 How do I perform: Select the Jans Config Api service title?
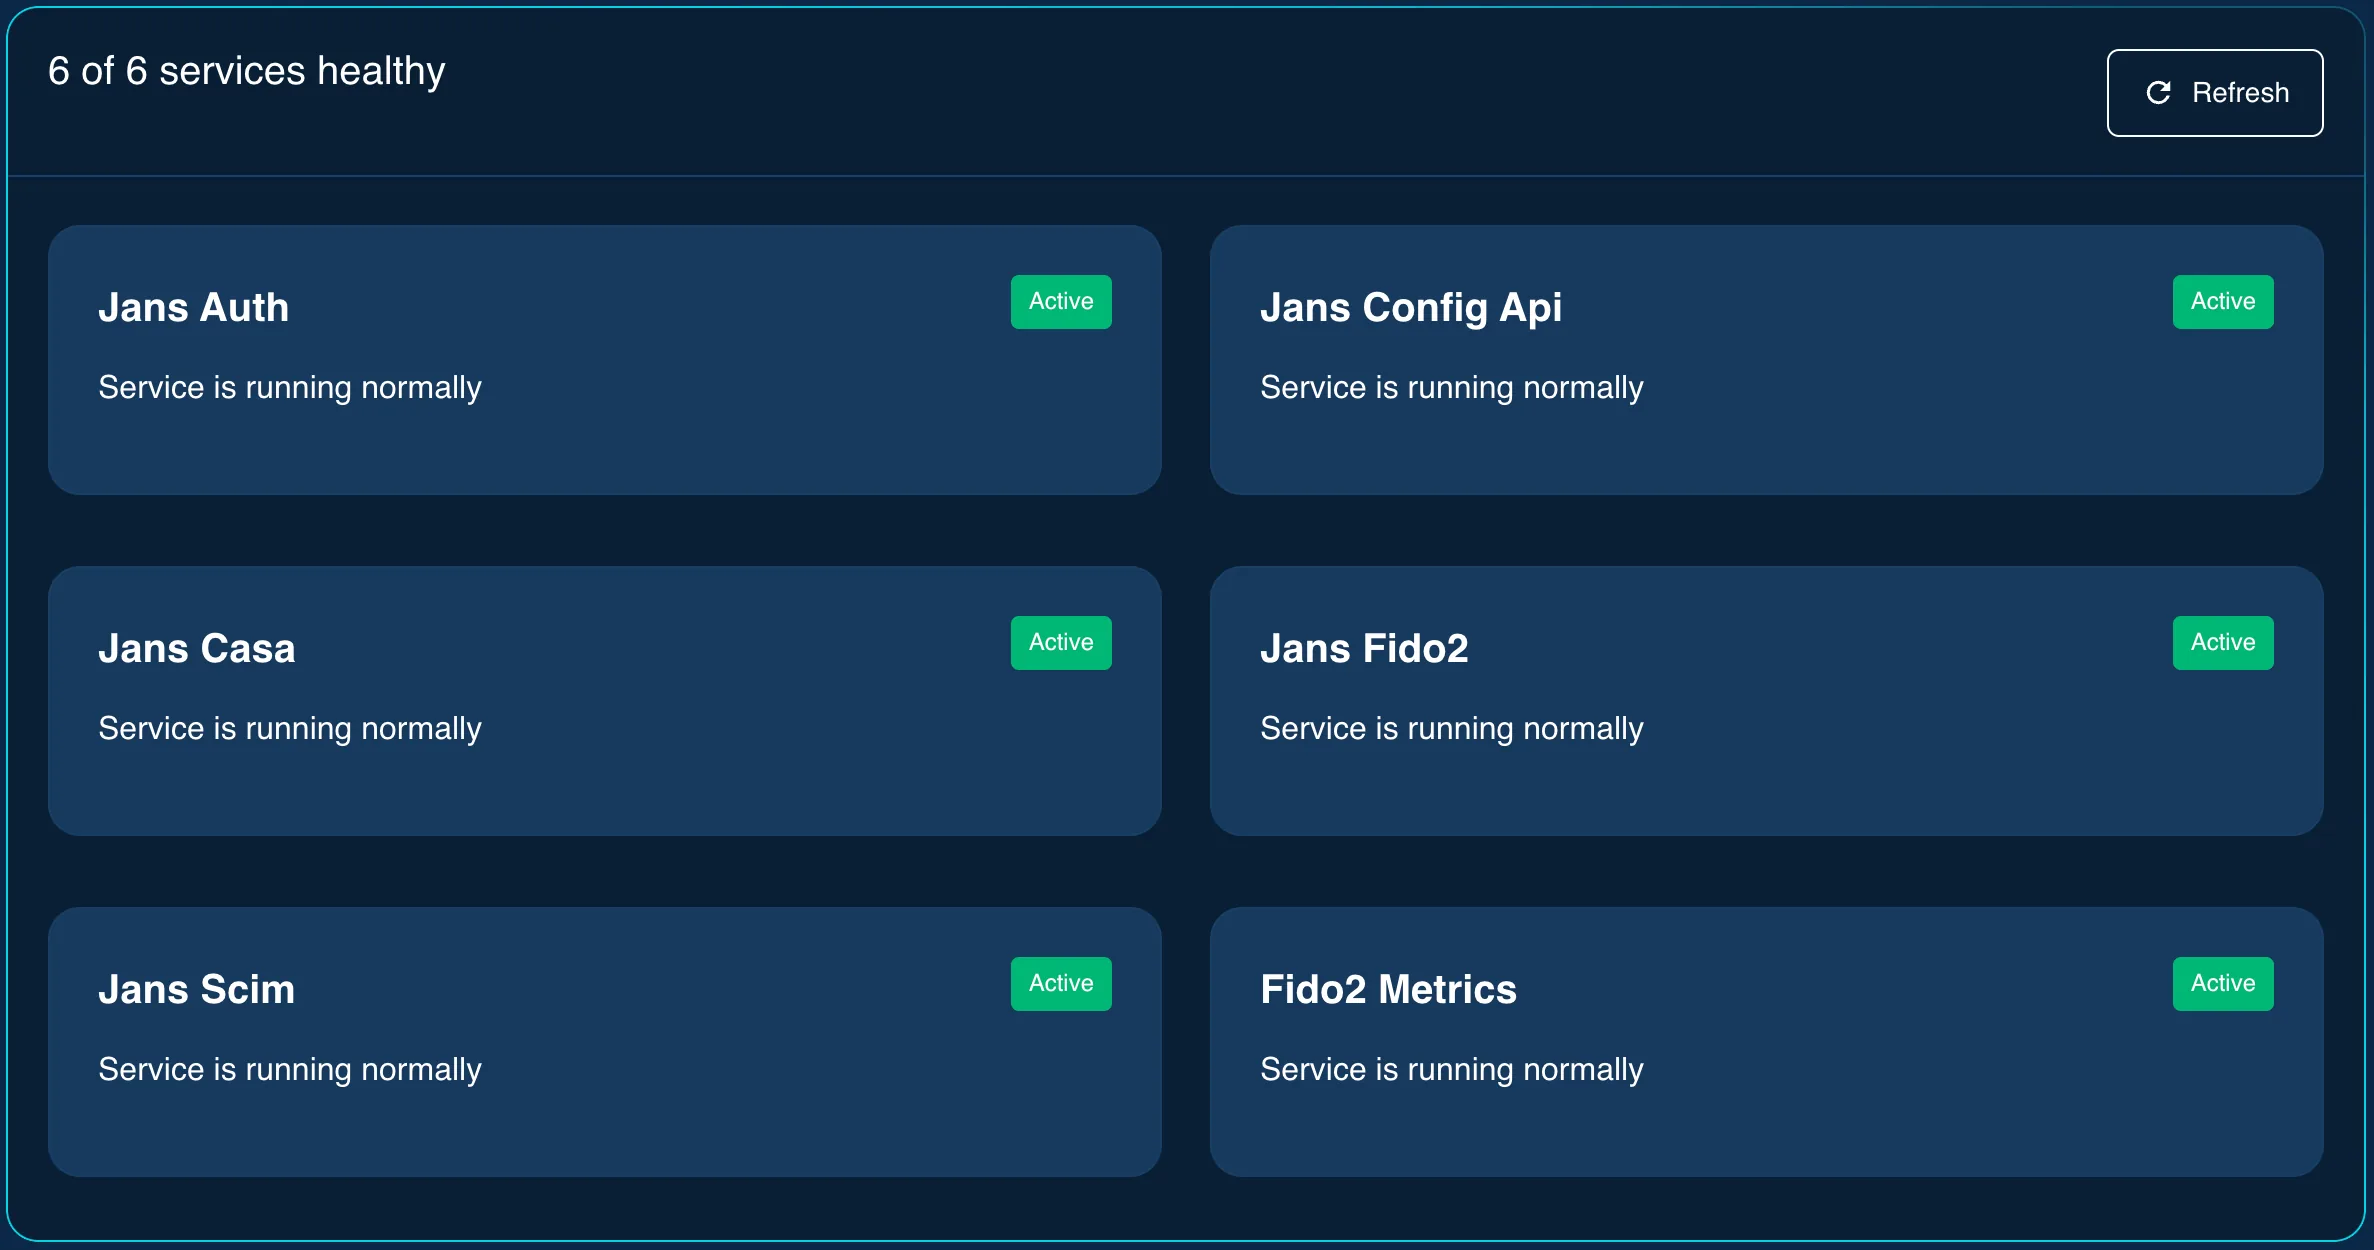tap(1410, 308)
